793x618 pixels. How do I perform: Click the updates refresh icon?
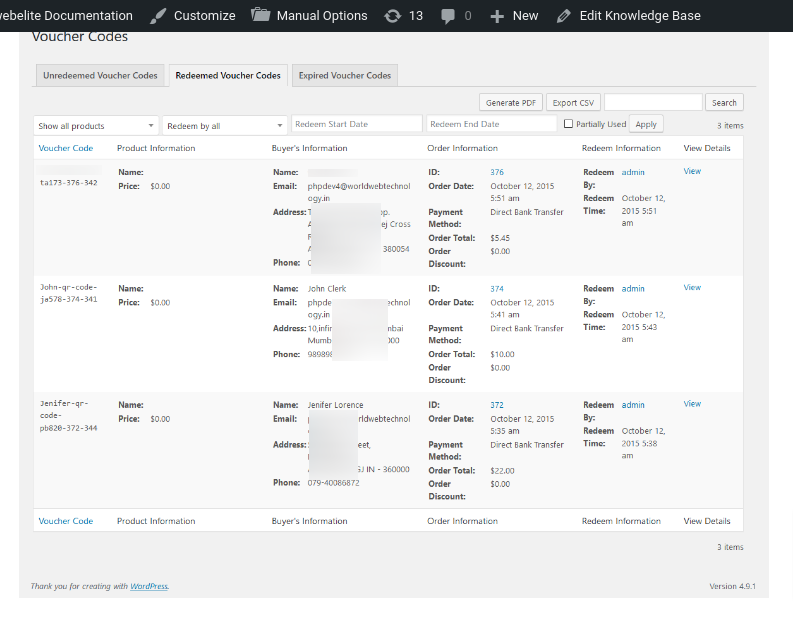[394, 16]
